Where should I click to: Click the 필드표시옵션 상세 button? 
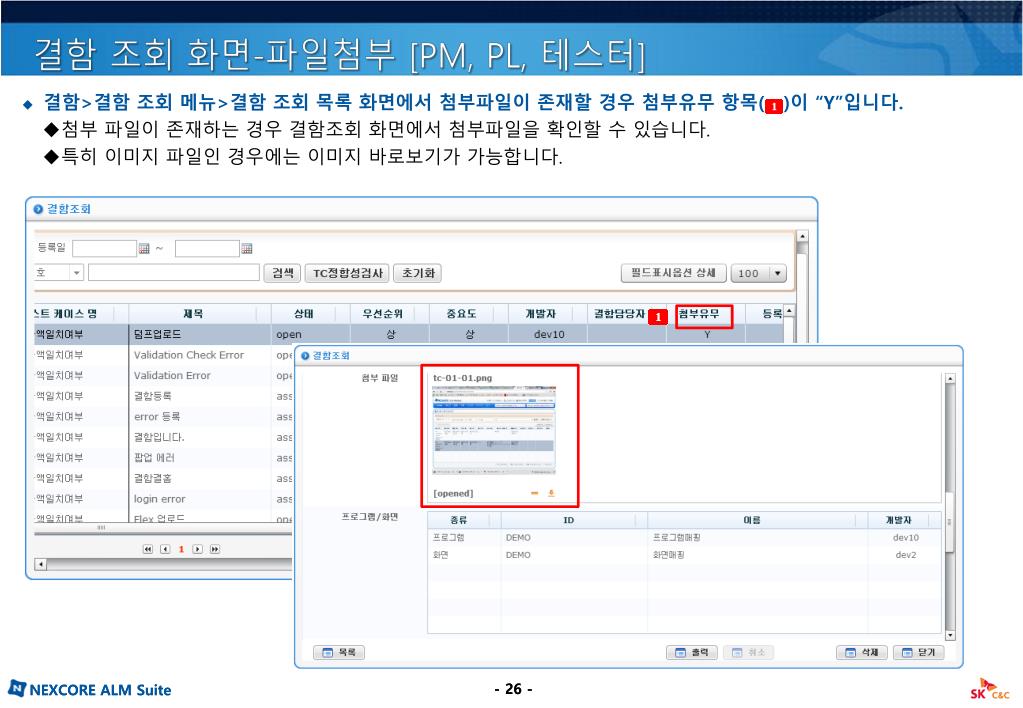(x=674, y=273)
